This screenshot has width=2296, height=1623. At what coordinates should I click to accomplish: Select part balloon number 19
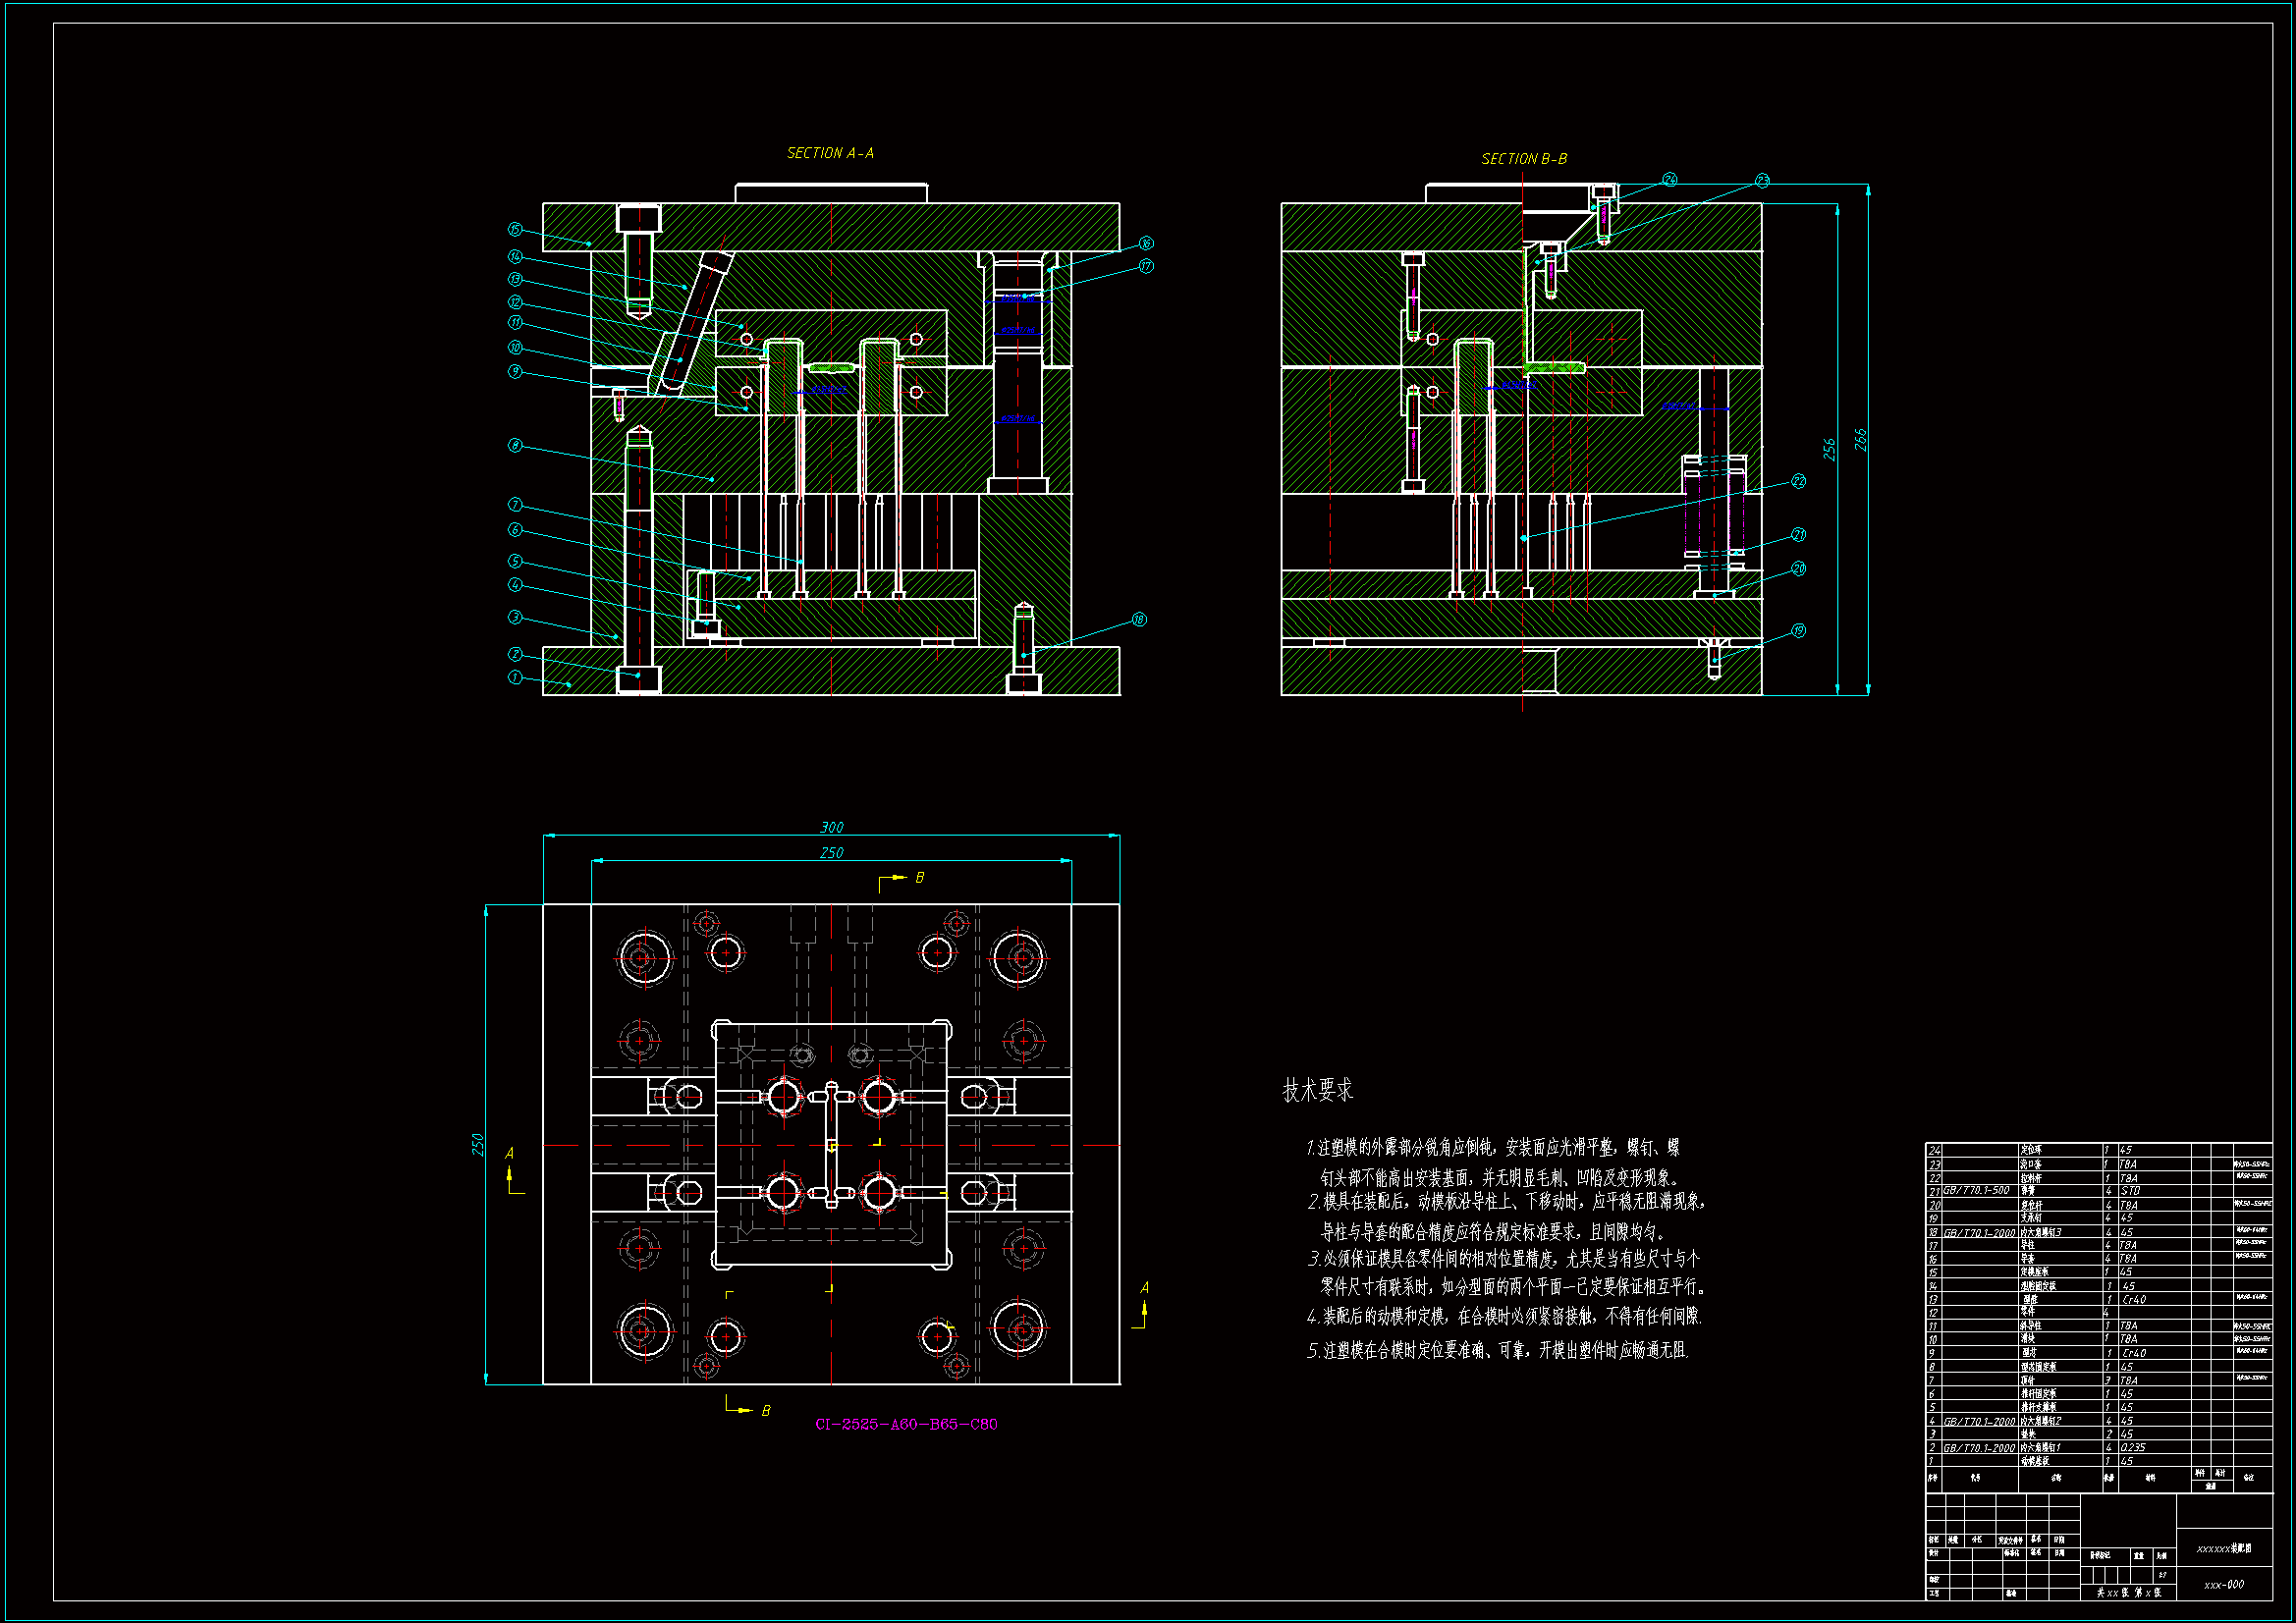tap(1799, 630)
